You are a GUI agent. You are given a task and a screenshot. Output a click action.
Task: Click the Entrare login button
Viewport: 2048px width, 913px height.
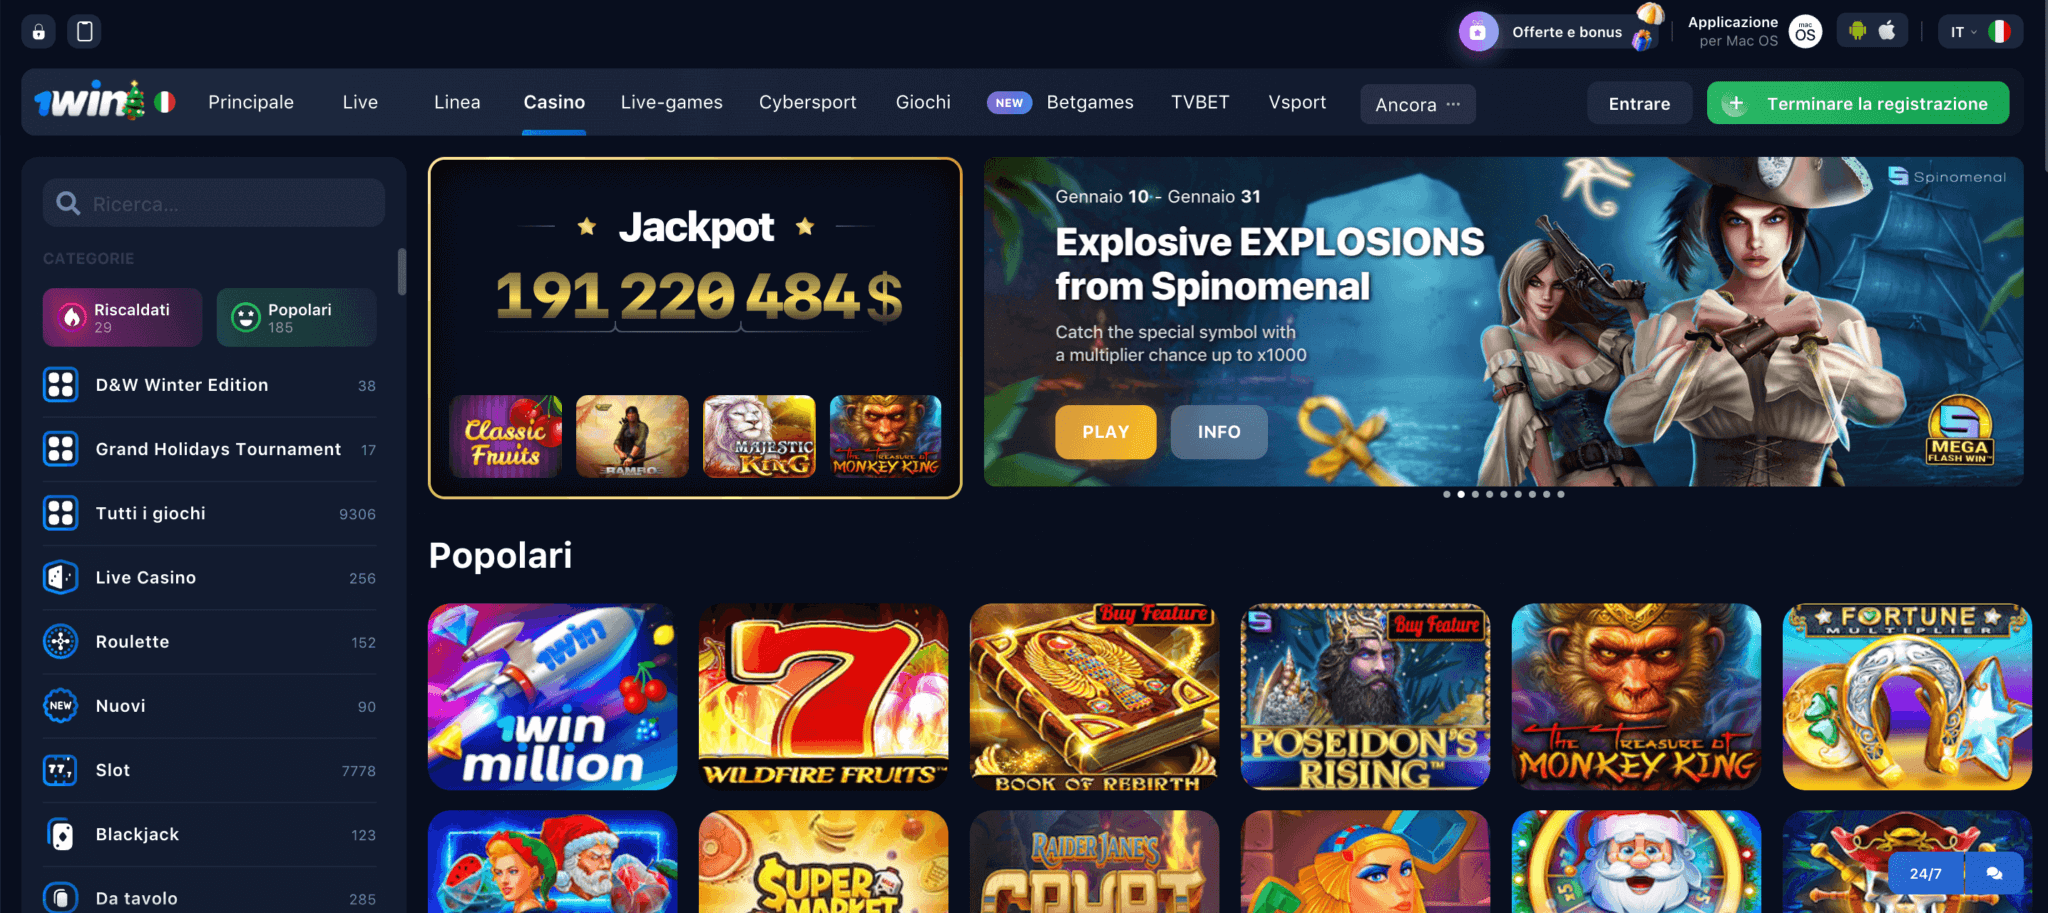coord(1639,103)
